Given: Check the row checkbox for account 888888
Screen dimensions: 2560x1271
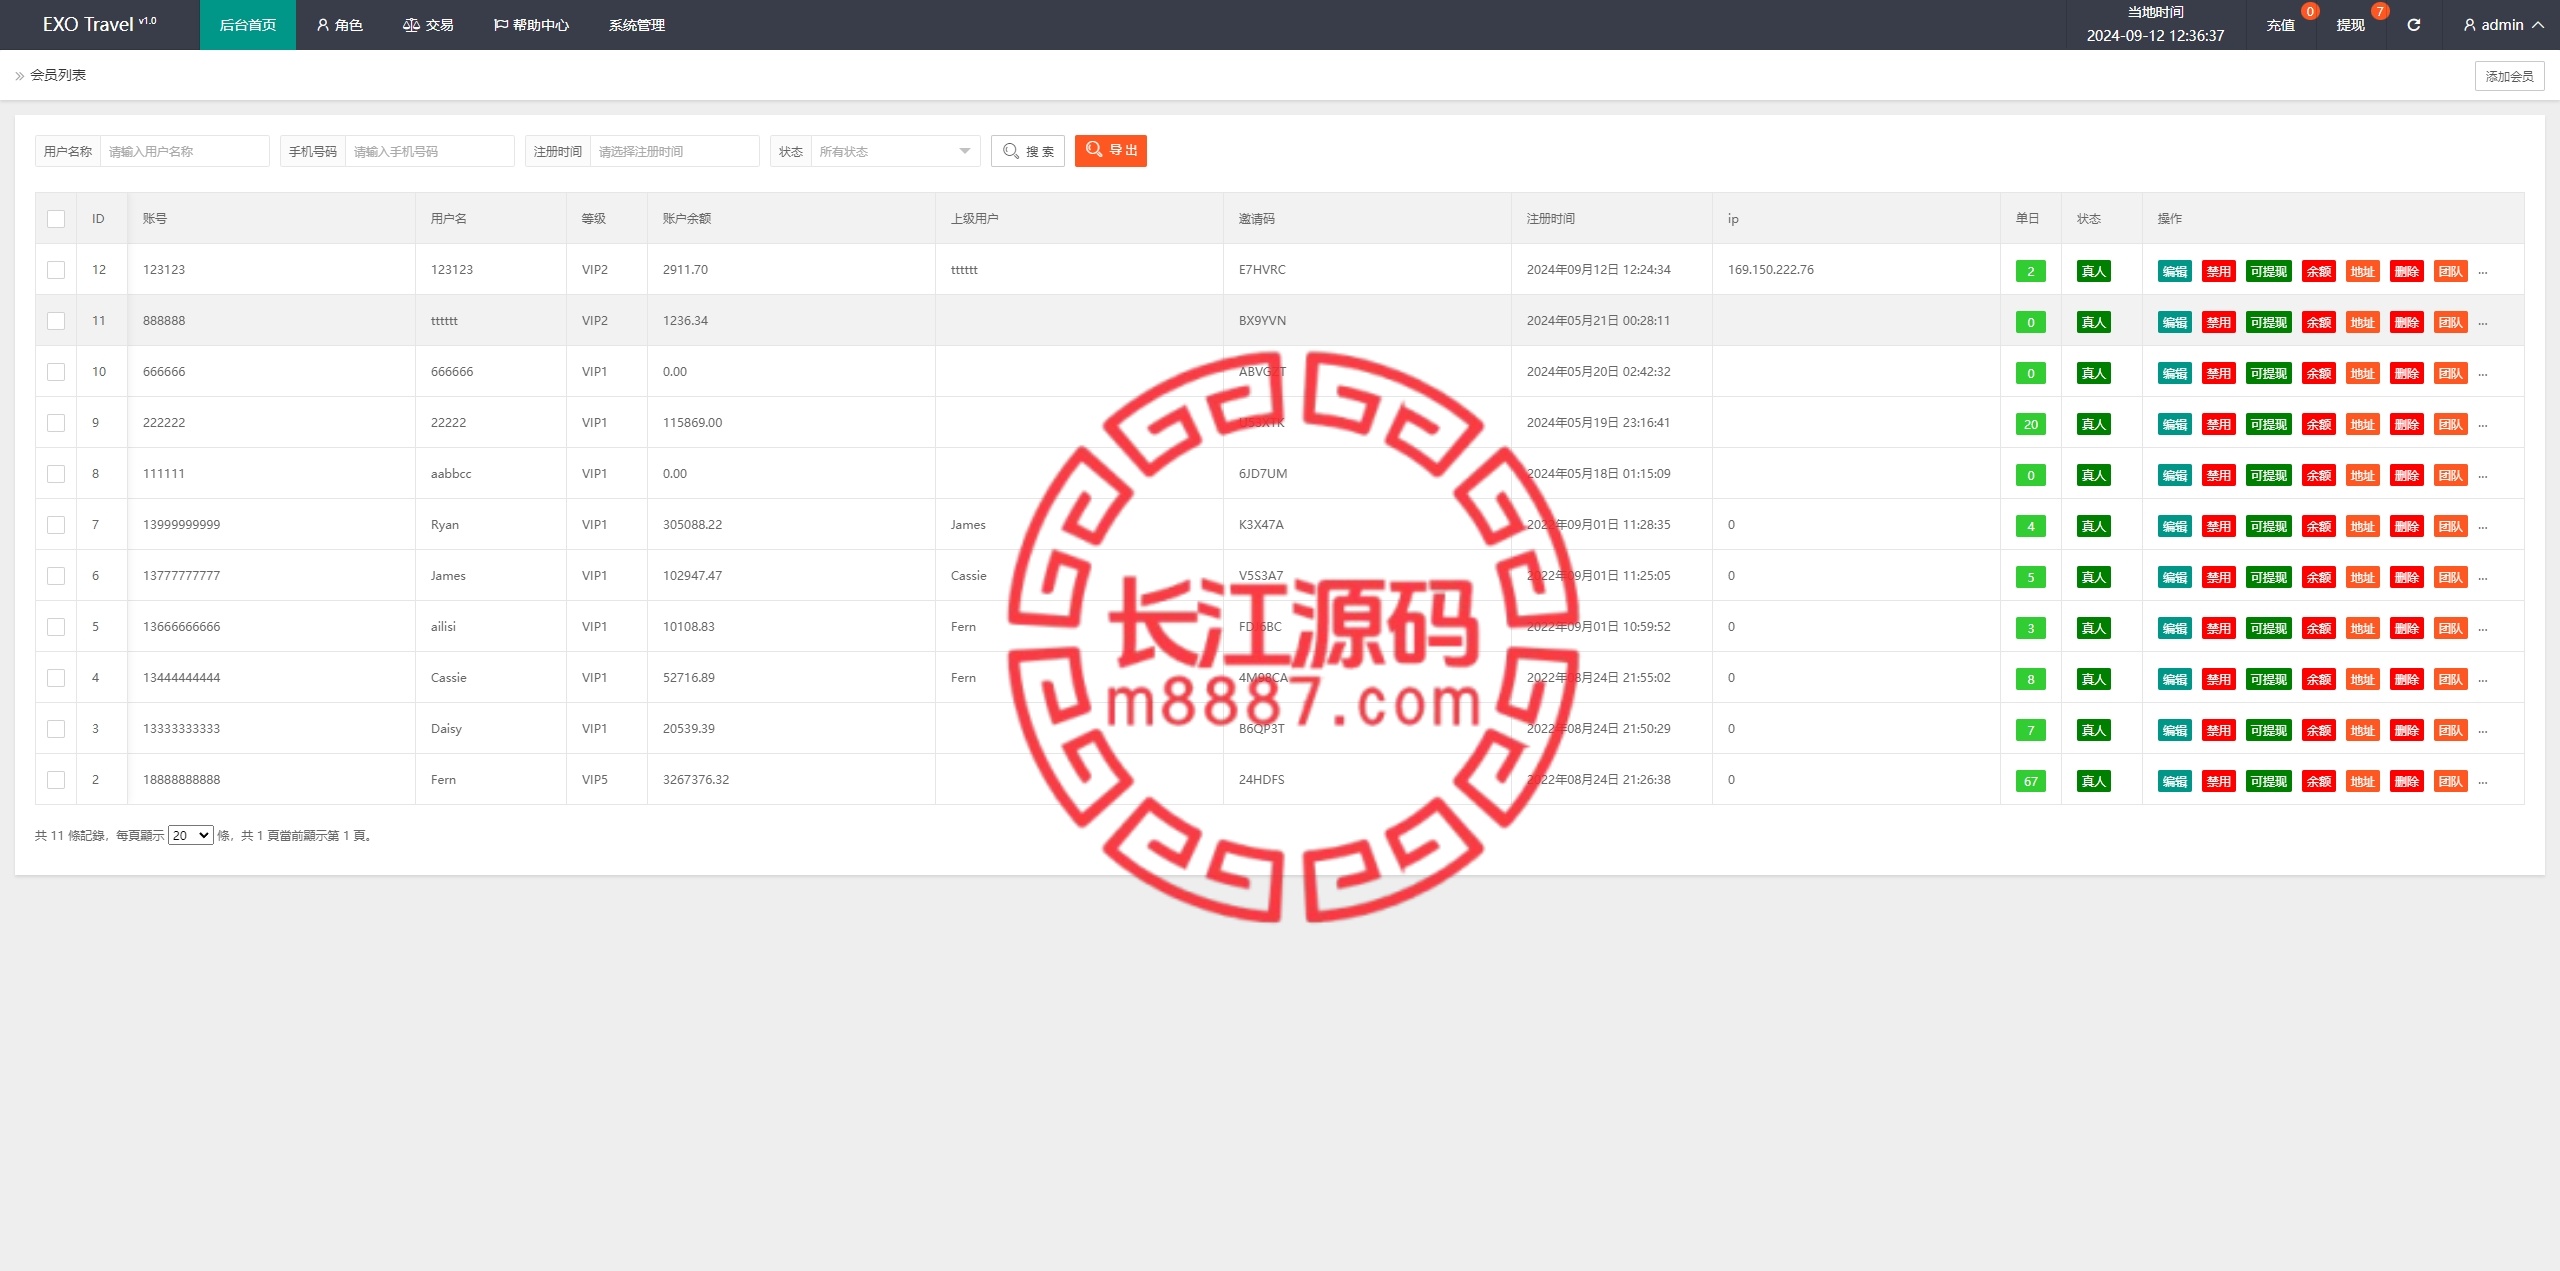Looking at the screenshot, I should (56, 321).
